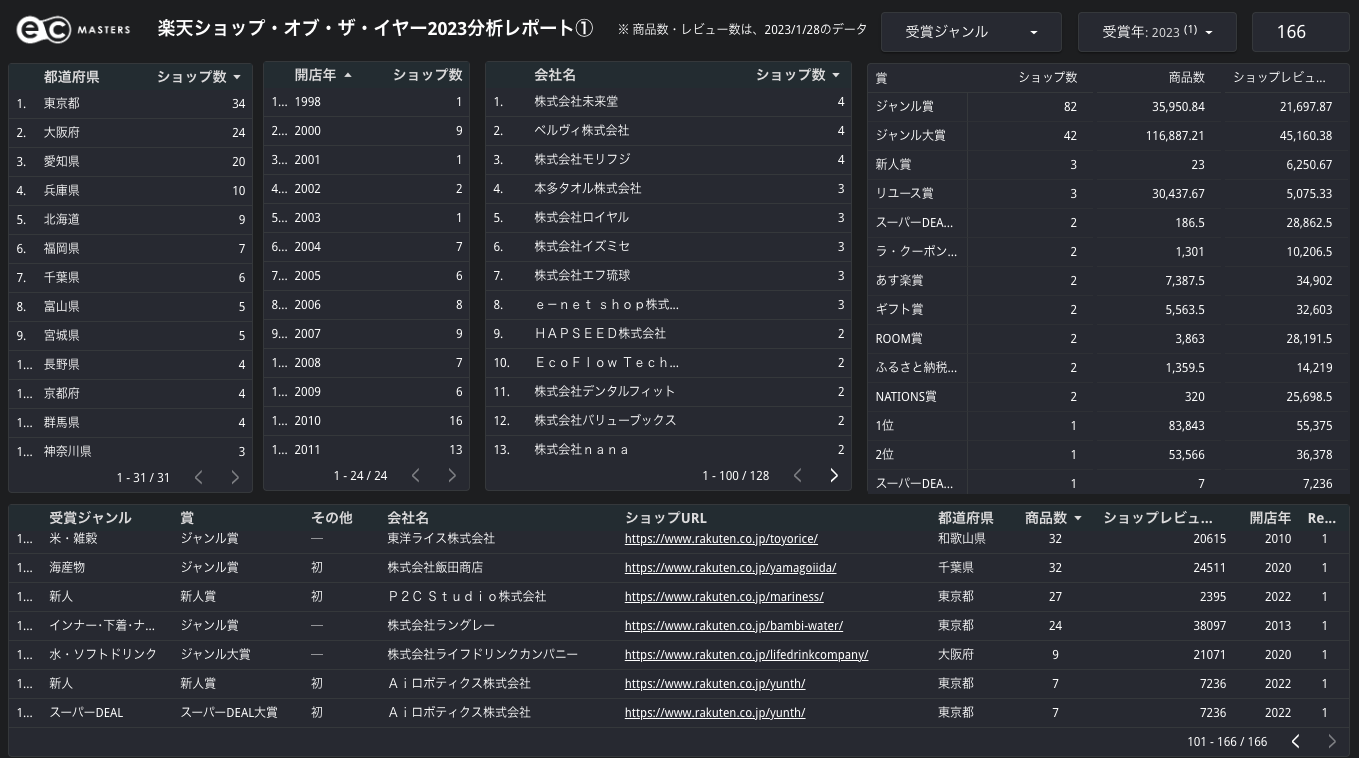Click previous-page arrow beside 1 - 24 / 24
1359x758 pixels.
click(x=416, y=476)
